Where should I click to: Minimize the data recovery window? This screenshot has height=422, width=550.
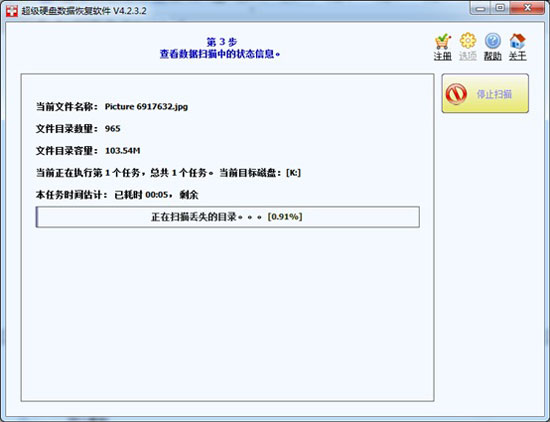click(480, 8)
